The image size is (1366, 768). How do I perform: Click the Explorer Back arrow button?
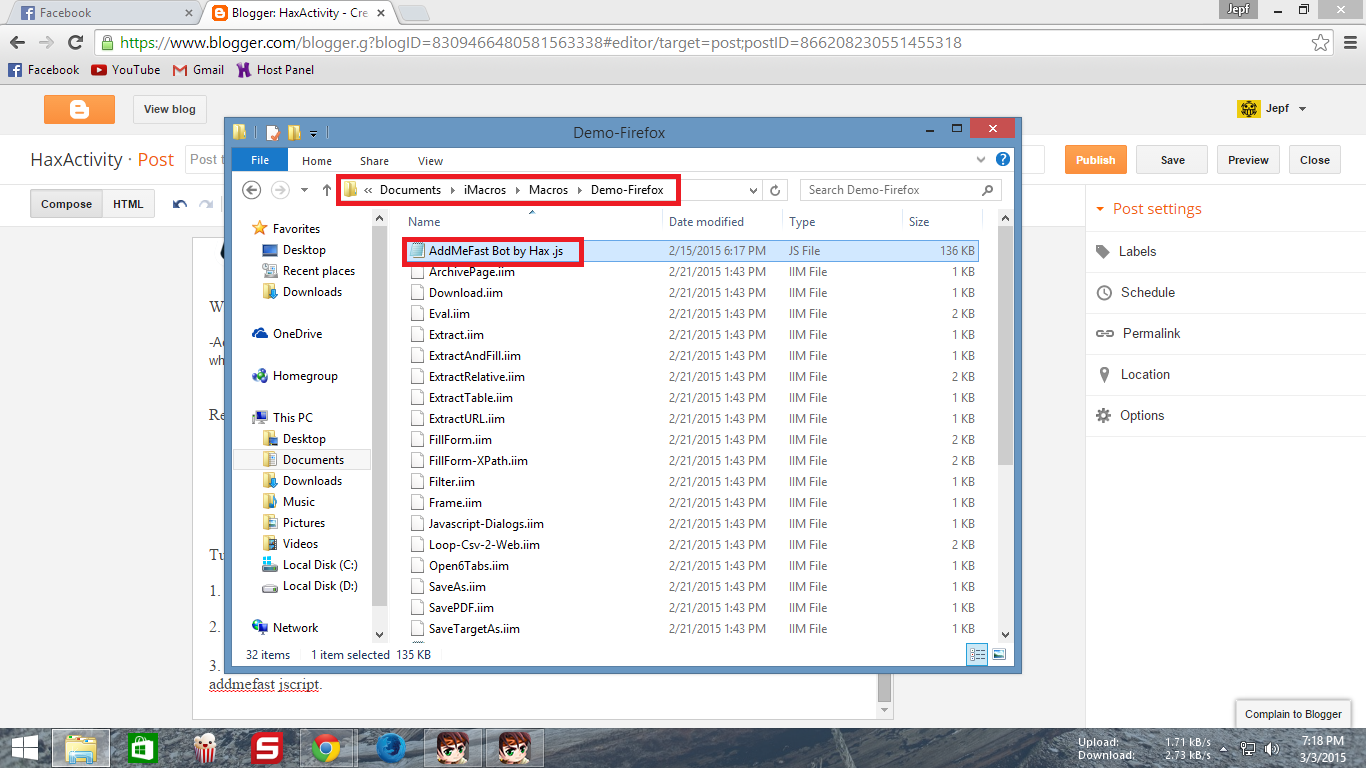(x=252, y=190)
